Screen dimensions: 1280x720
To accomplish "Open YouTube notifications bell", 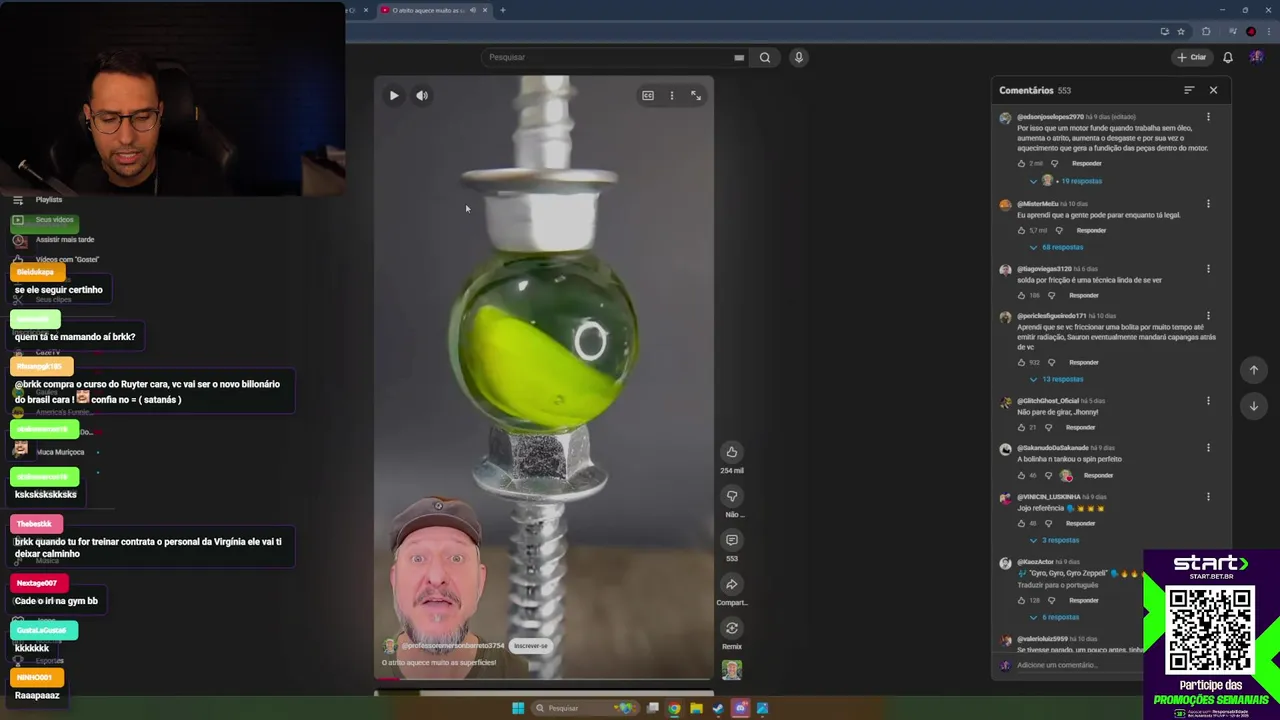I will [1228, 57].
